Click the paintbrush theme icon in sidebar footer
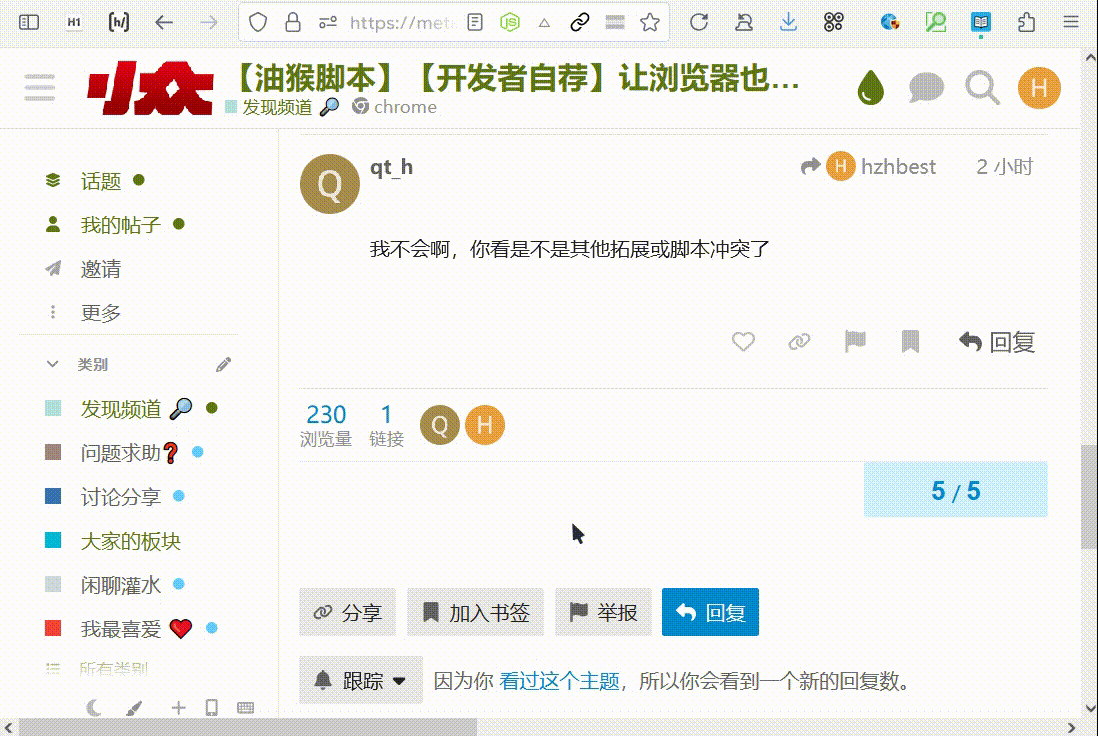 134,708
